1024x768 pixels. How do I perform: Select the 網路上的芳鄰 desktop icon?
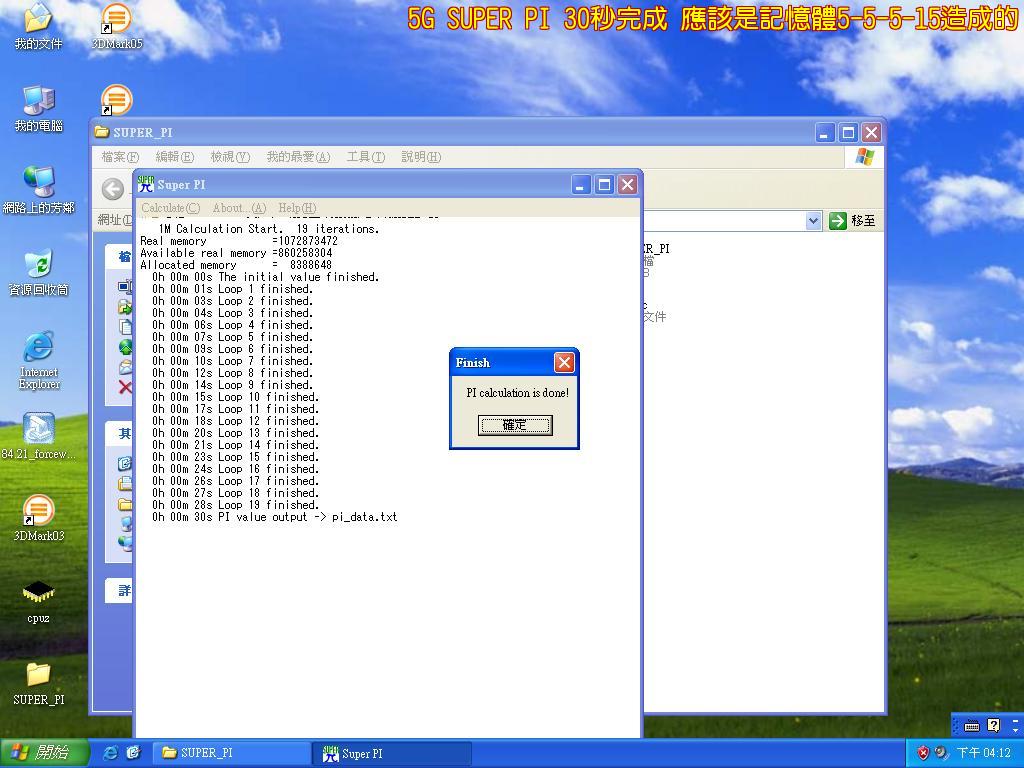39,191
